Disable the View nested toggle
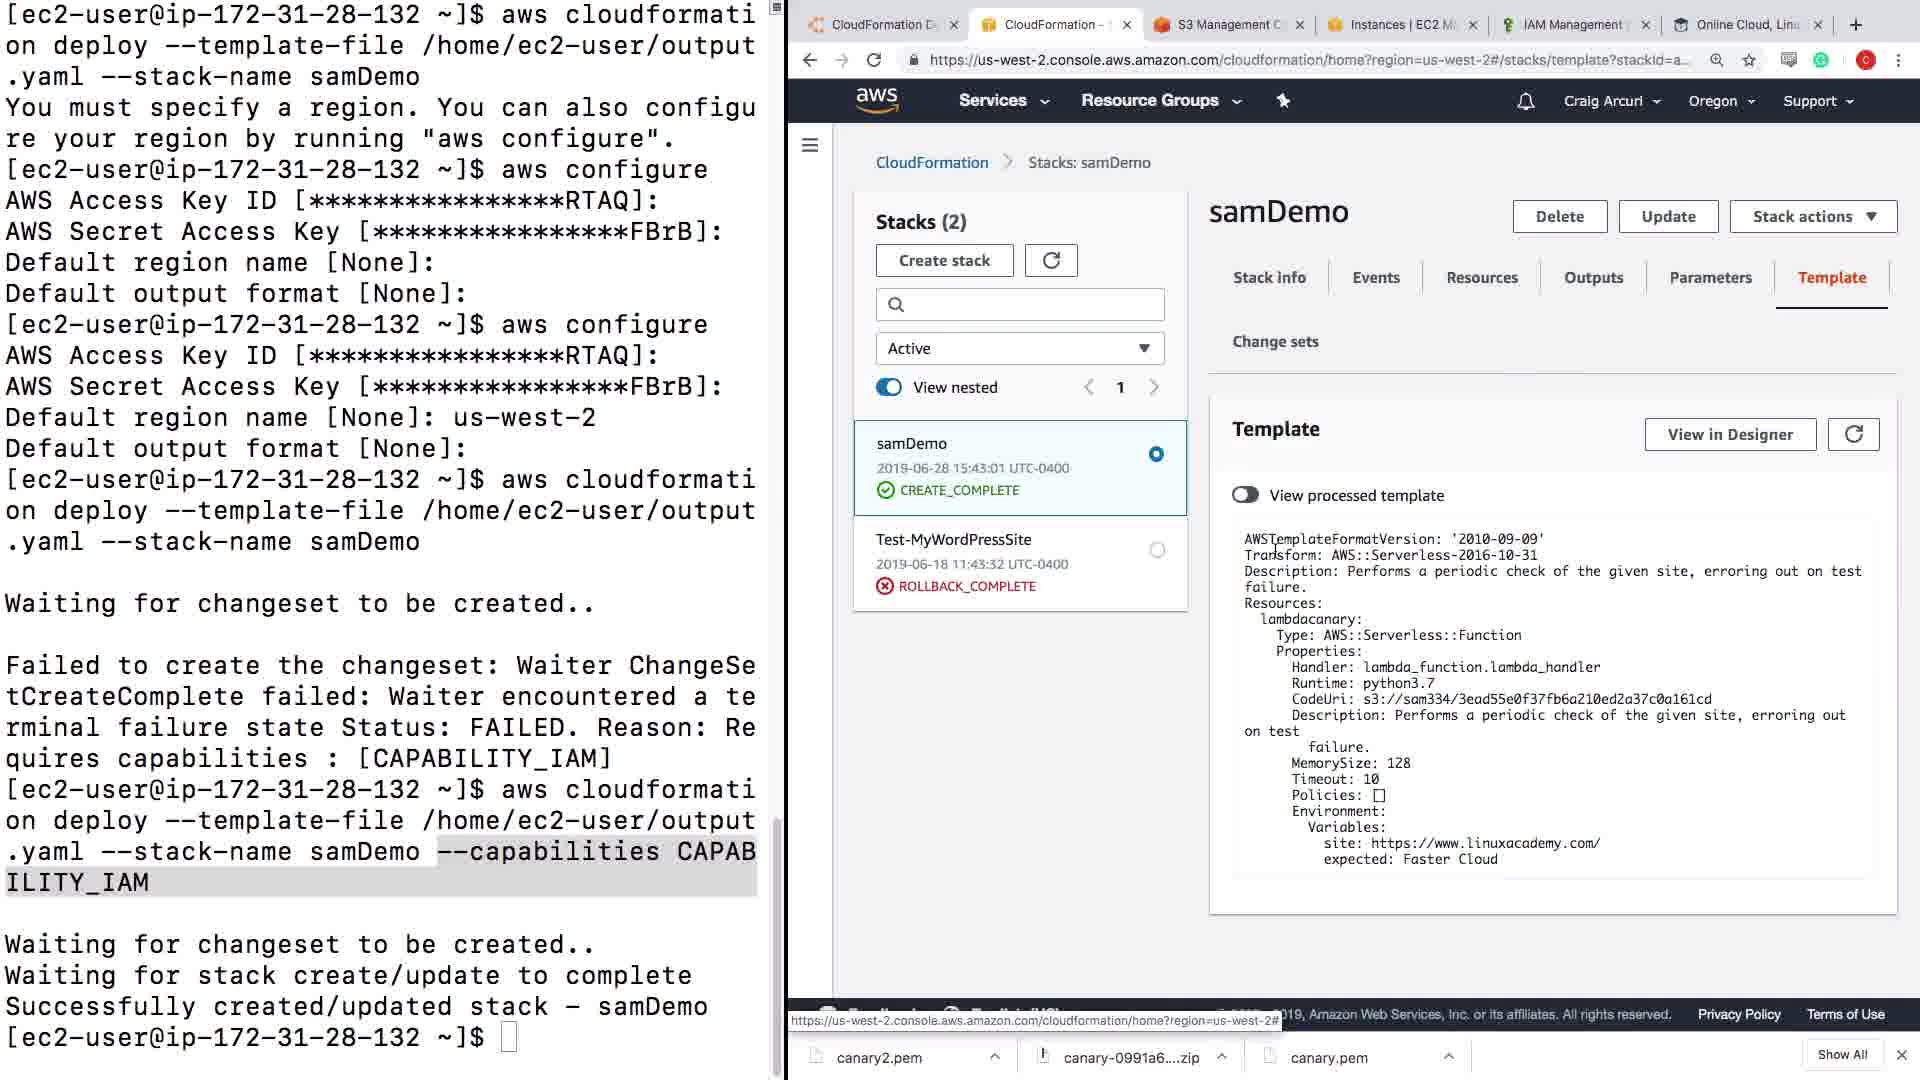The image size is (1920, 1080). point(889,387)
